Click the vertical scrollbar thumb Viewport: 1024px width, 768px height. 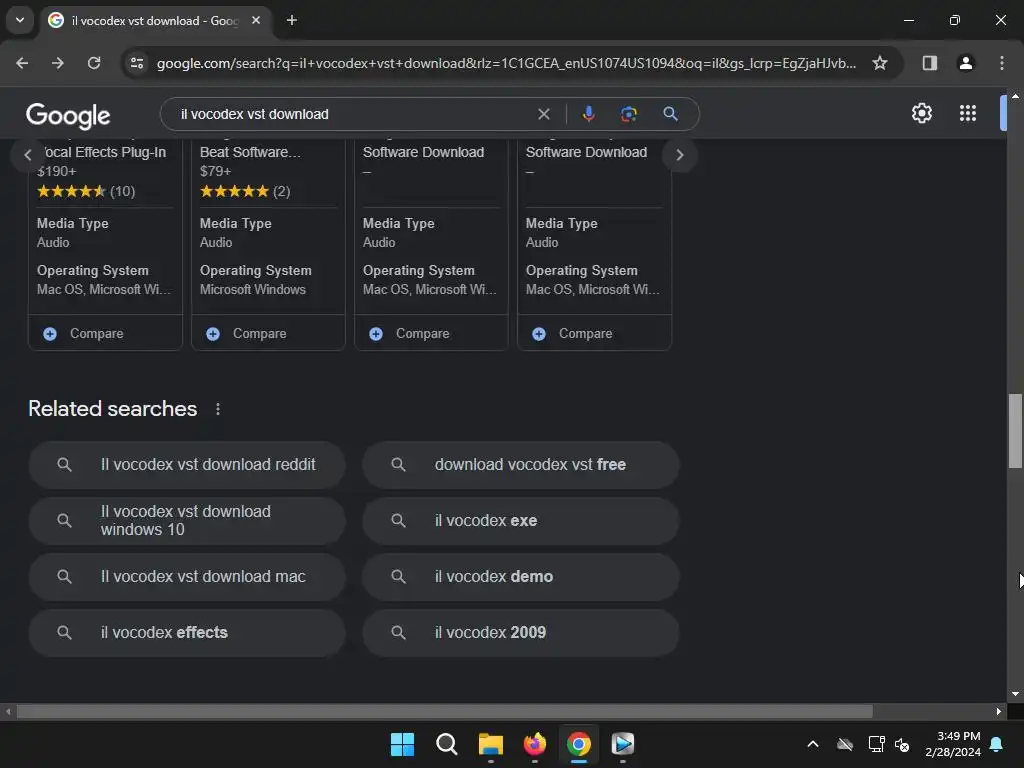(x=1015, y=431)
